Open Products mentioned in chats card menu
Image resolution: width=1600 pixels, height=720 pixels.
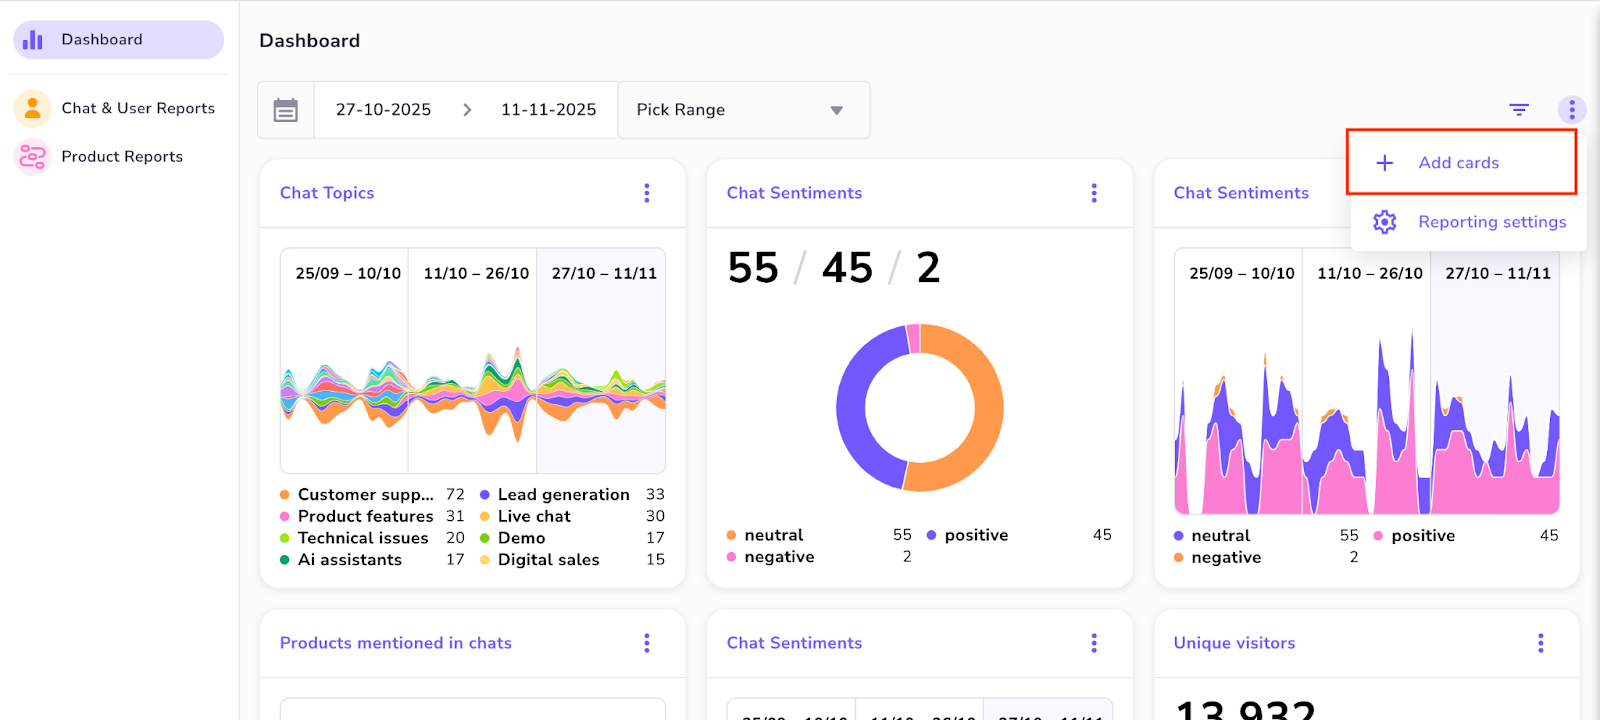click(647, 643)
